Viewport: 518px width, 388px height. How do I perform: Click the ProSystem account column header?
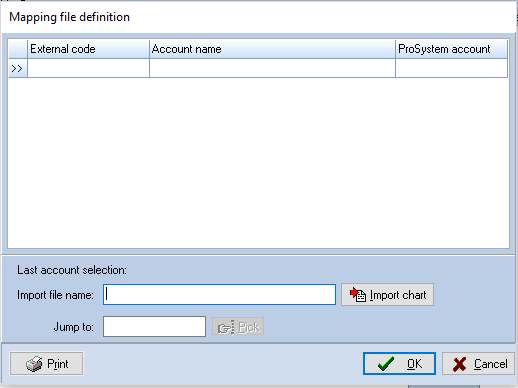point(452,49)
